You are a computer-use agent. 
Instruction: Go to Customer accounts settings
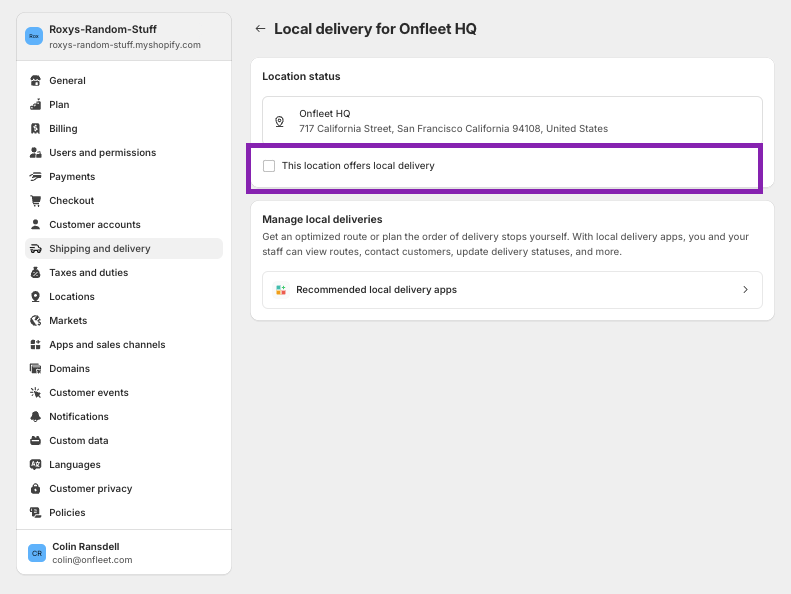[124, 225]
